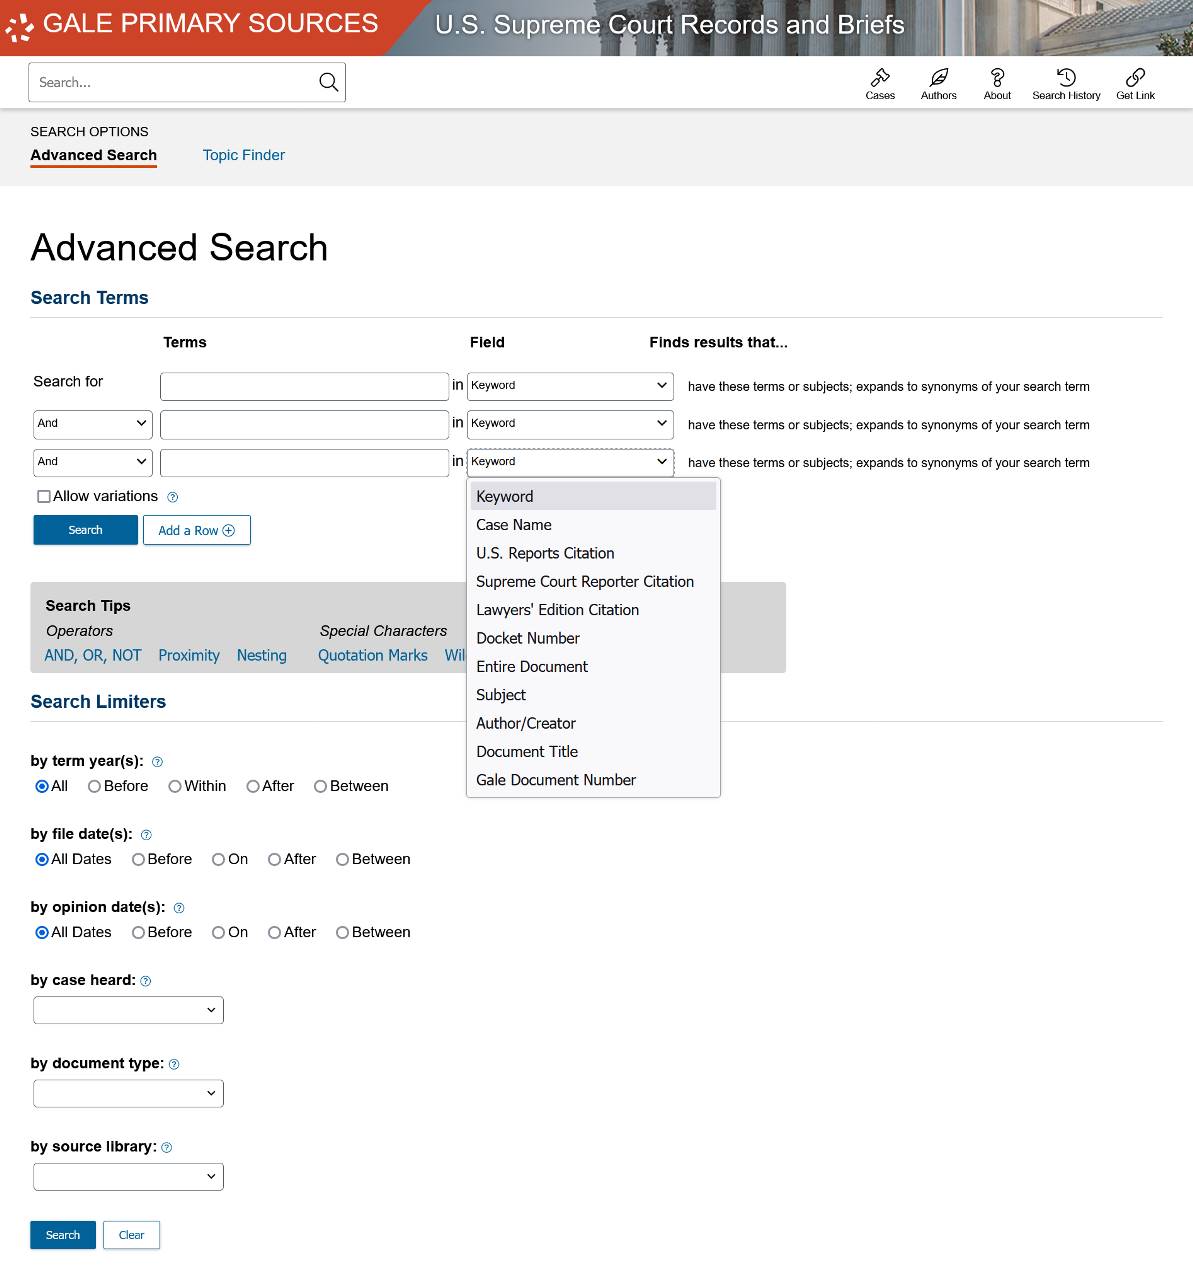
Task: Focus the second row terms field
Action: point(304,424)
